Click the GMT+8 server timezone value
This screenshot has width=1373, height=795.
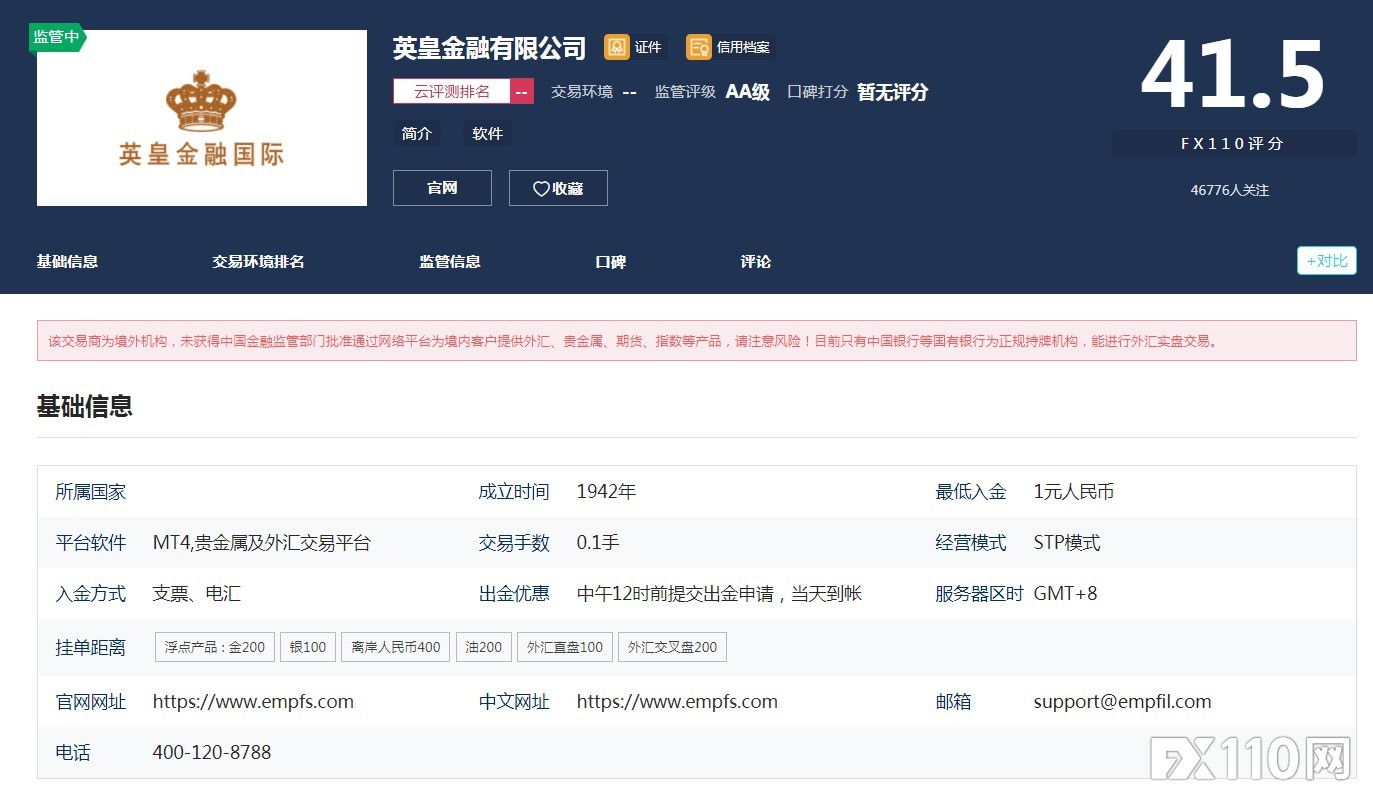(x=1065, y=594)
